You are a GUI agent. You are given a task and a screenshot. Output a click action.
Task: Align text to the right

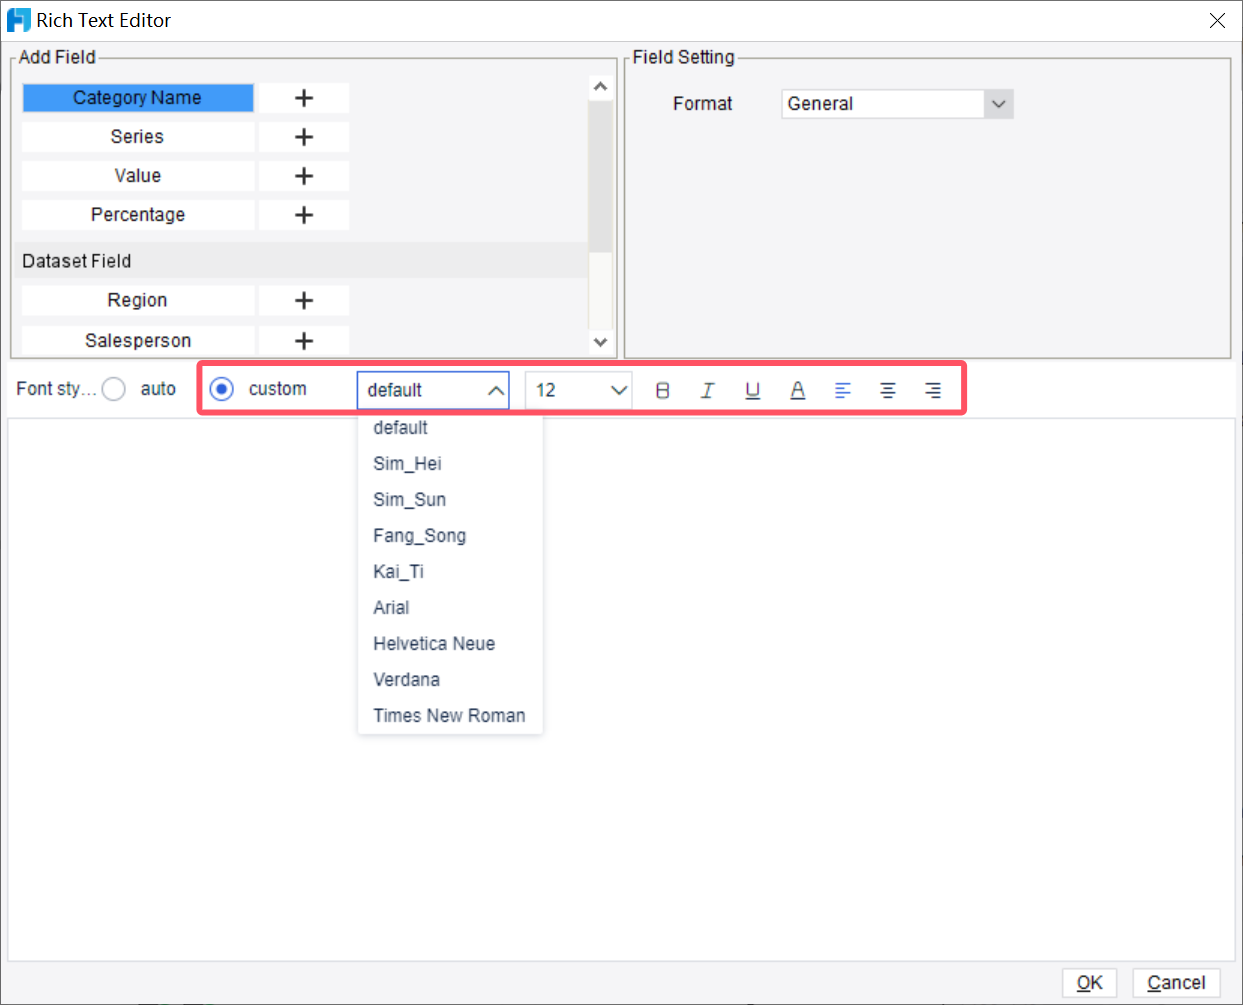point(932,390)
